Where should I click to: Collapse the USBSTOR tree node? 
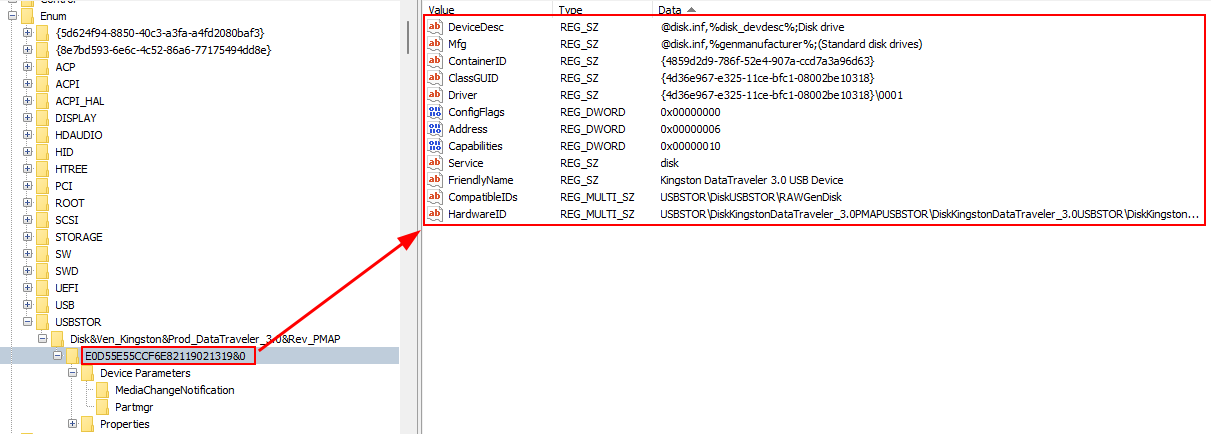[x=26, y=322]
